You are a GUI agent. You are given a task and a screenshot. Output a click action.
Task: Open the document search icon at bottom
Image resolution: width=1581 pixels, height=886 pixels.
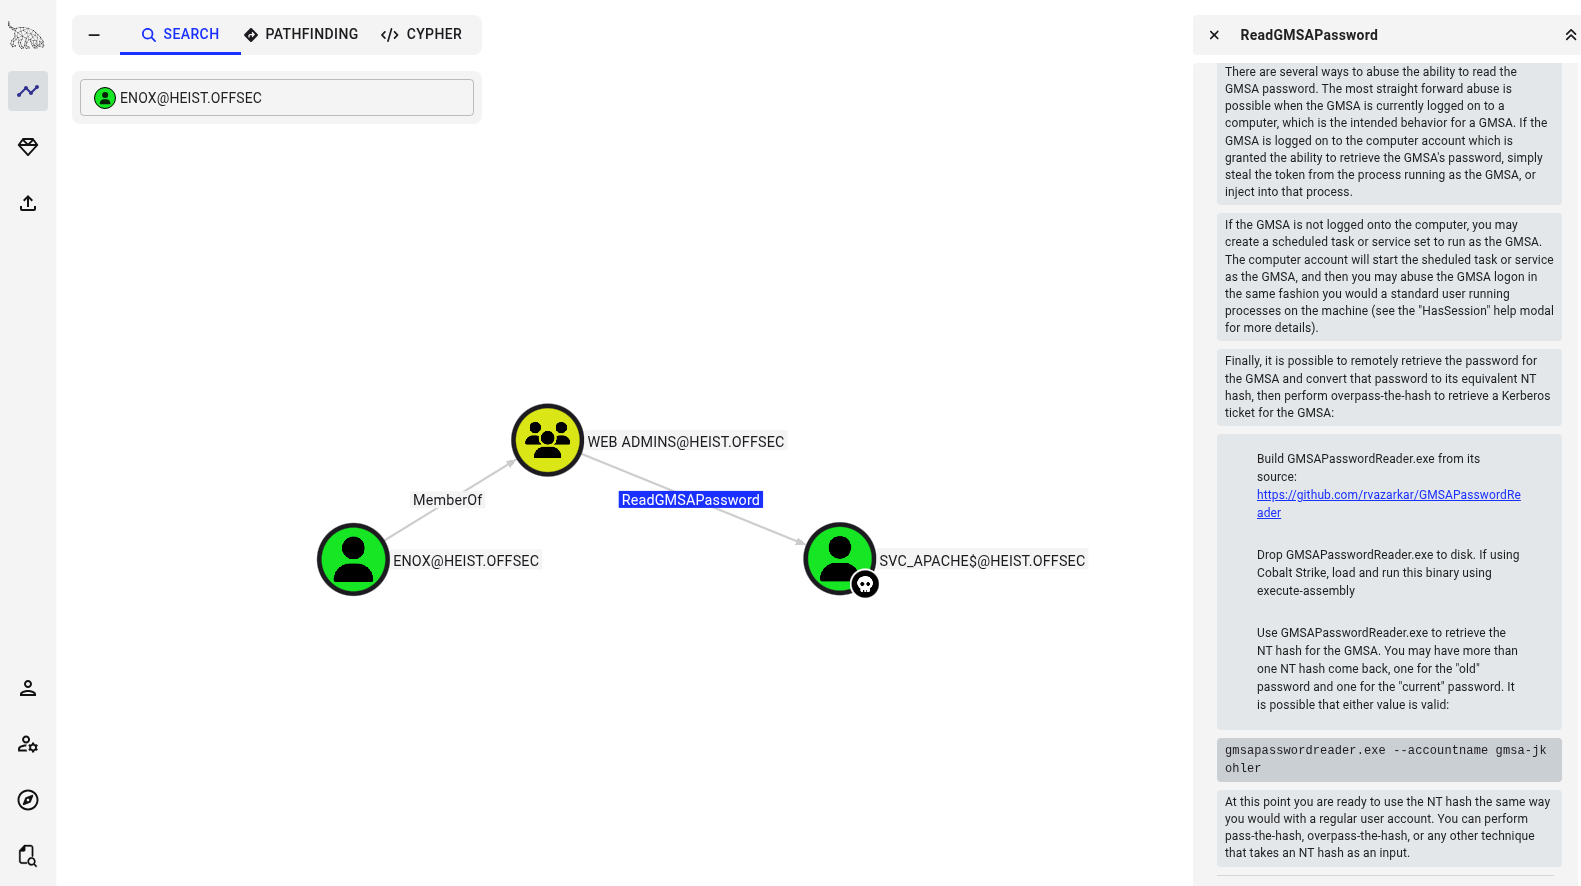pyautogui.click(x=28, y=856)
